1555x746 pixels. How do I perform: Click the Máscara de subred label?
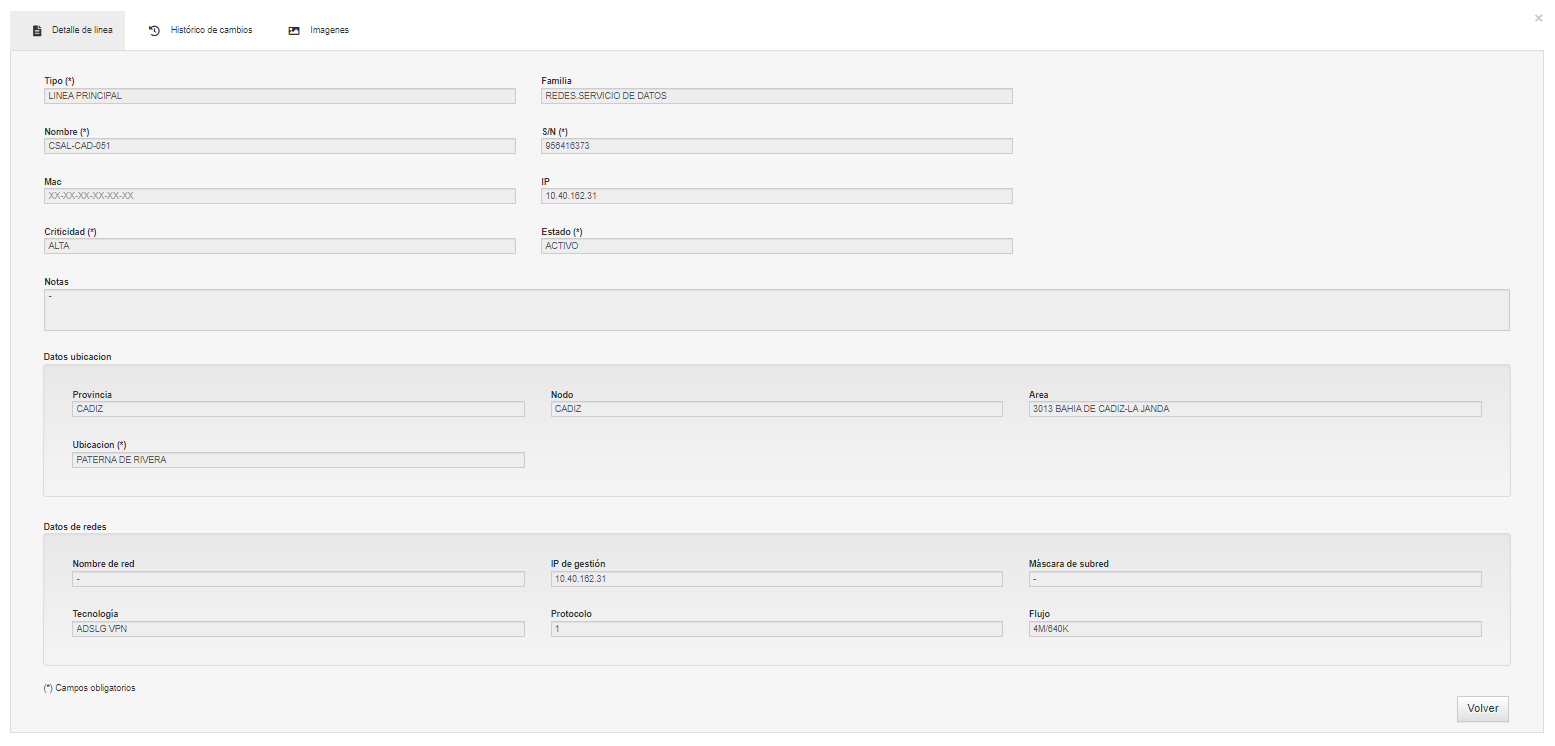1069,564
